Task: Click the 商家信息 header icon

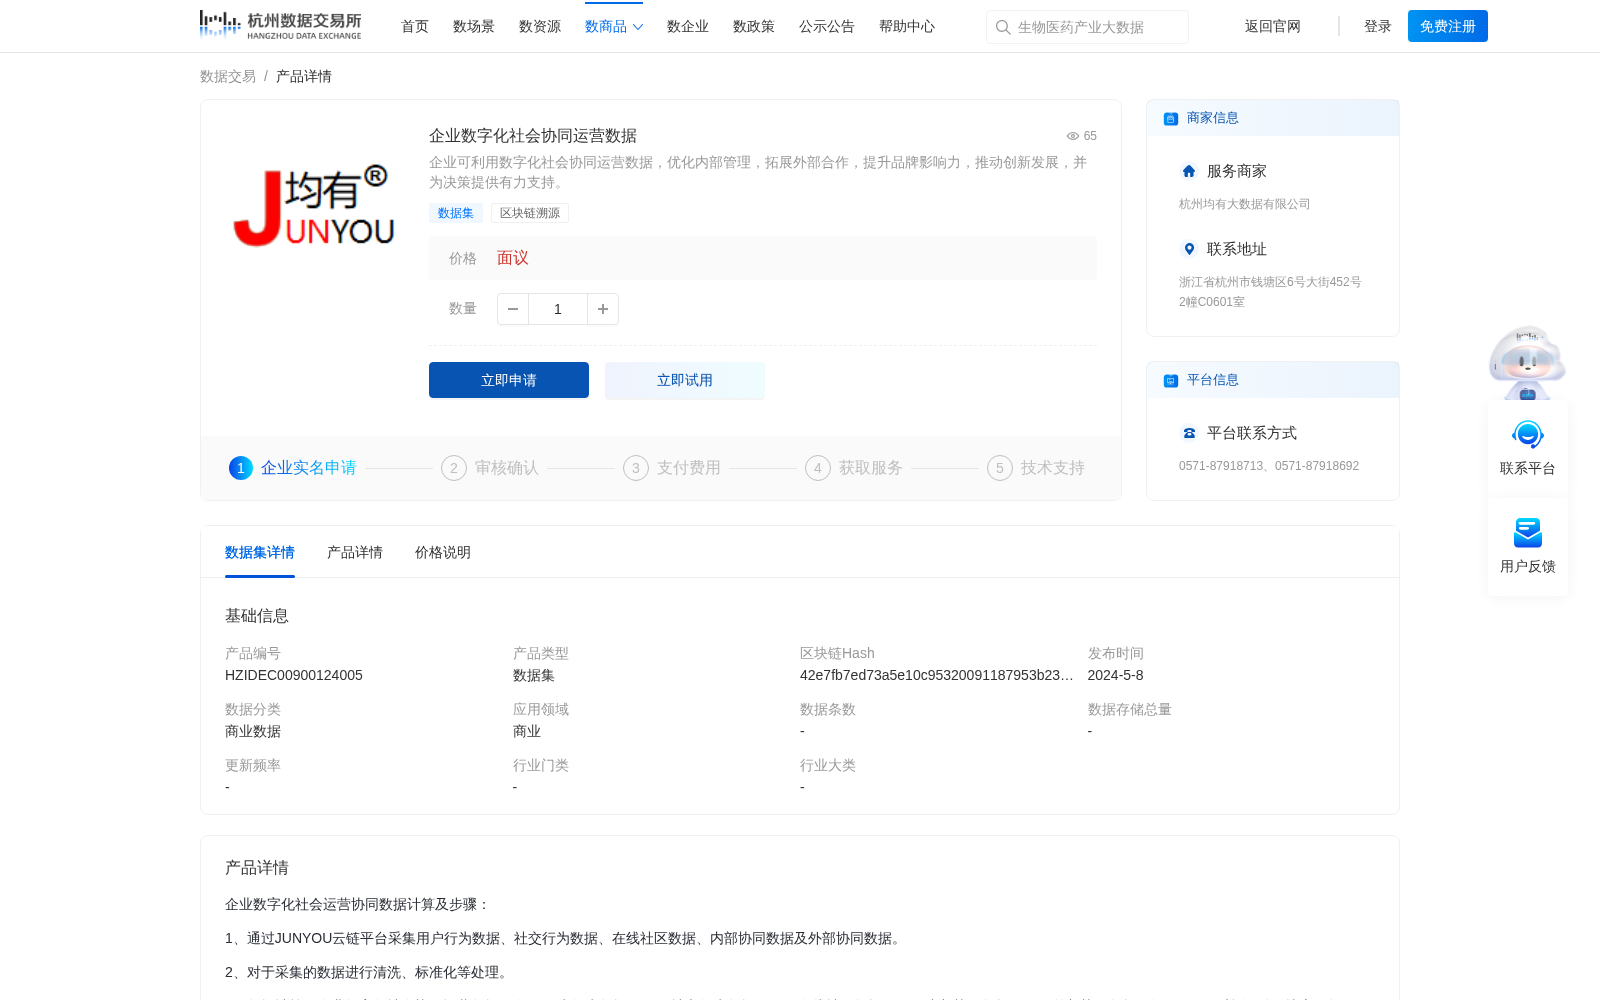Action: (x=1170, y=118)
